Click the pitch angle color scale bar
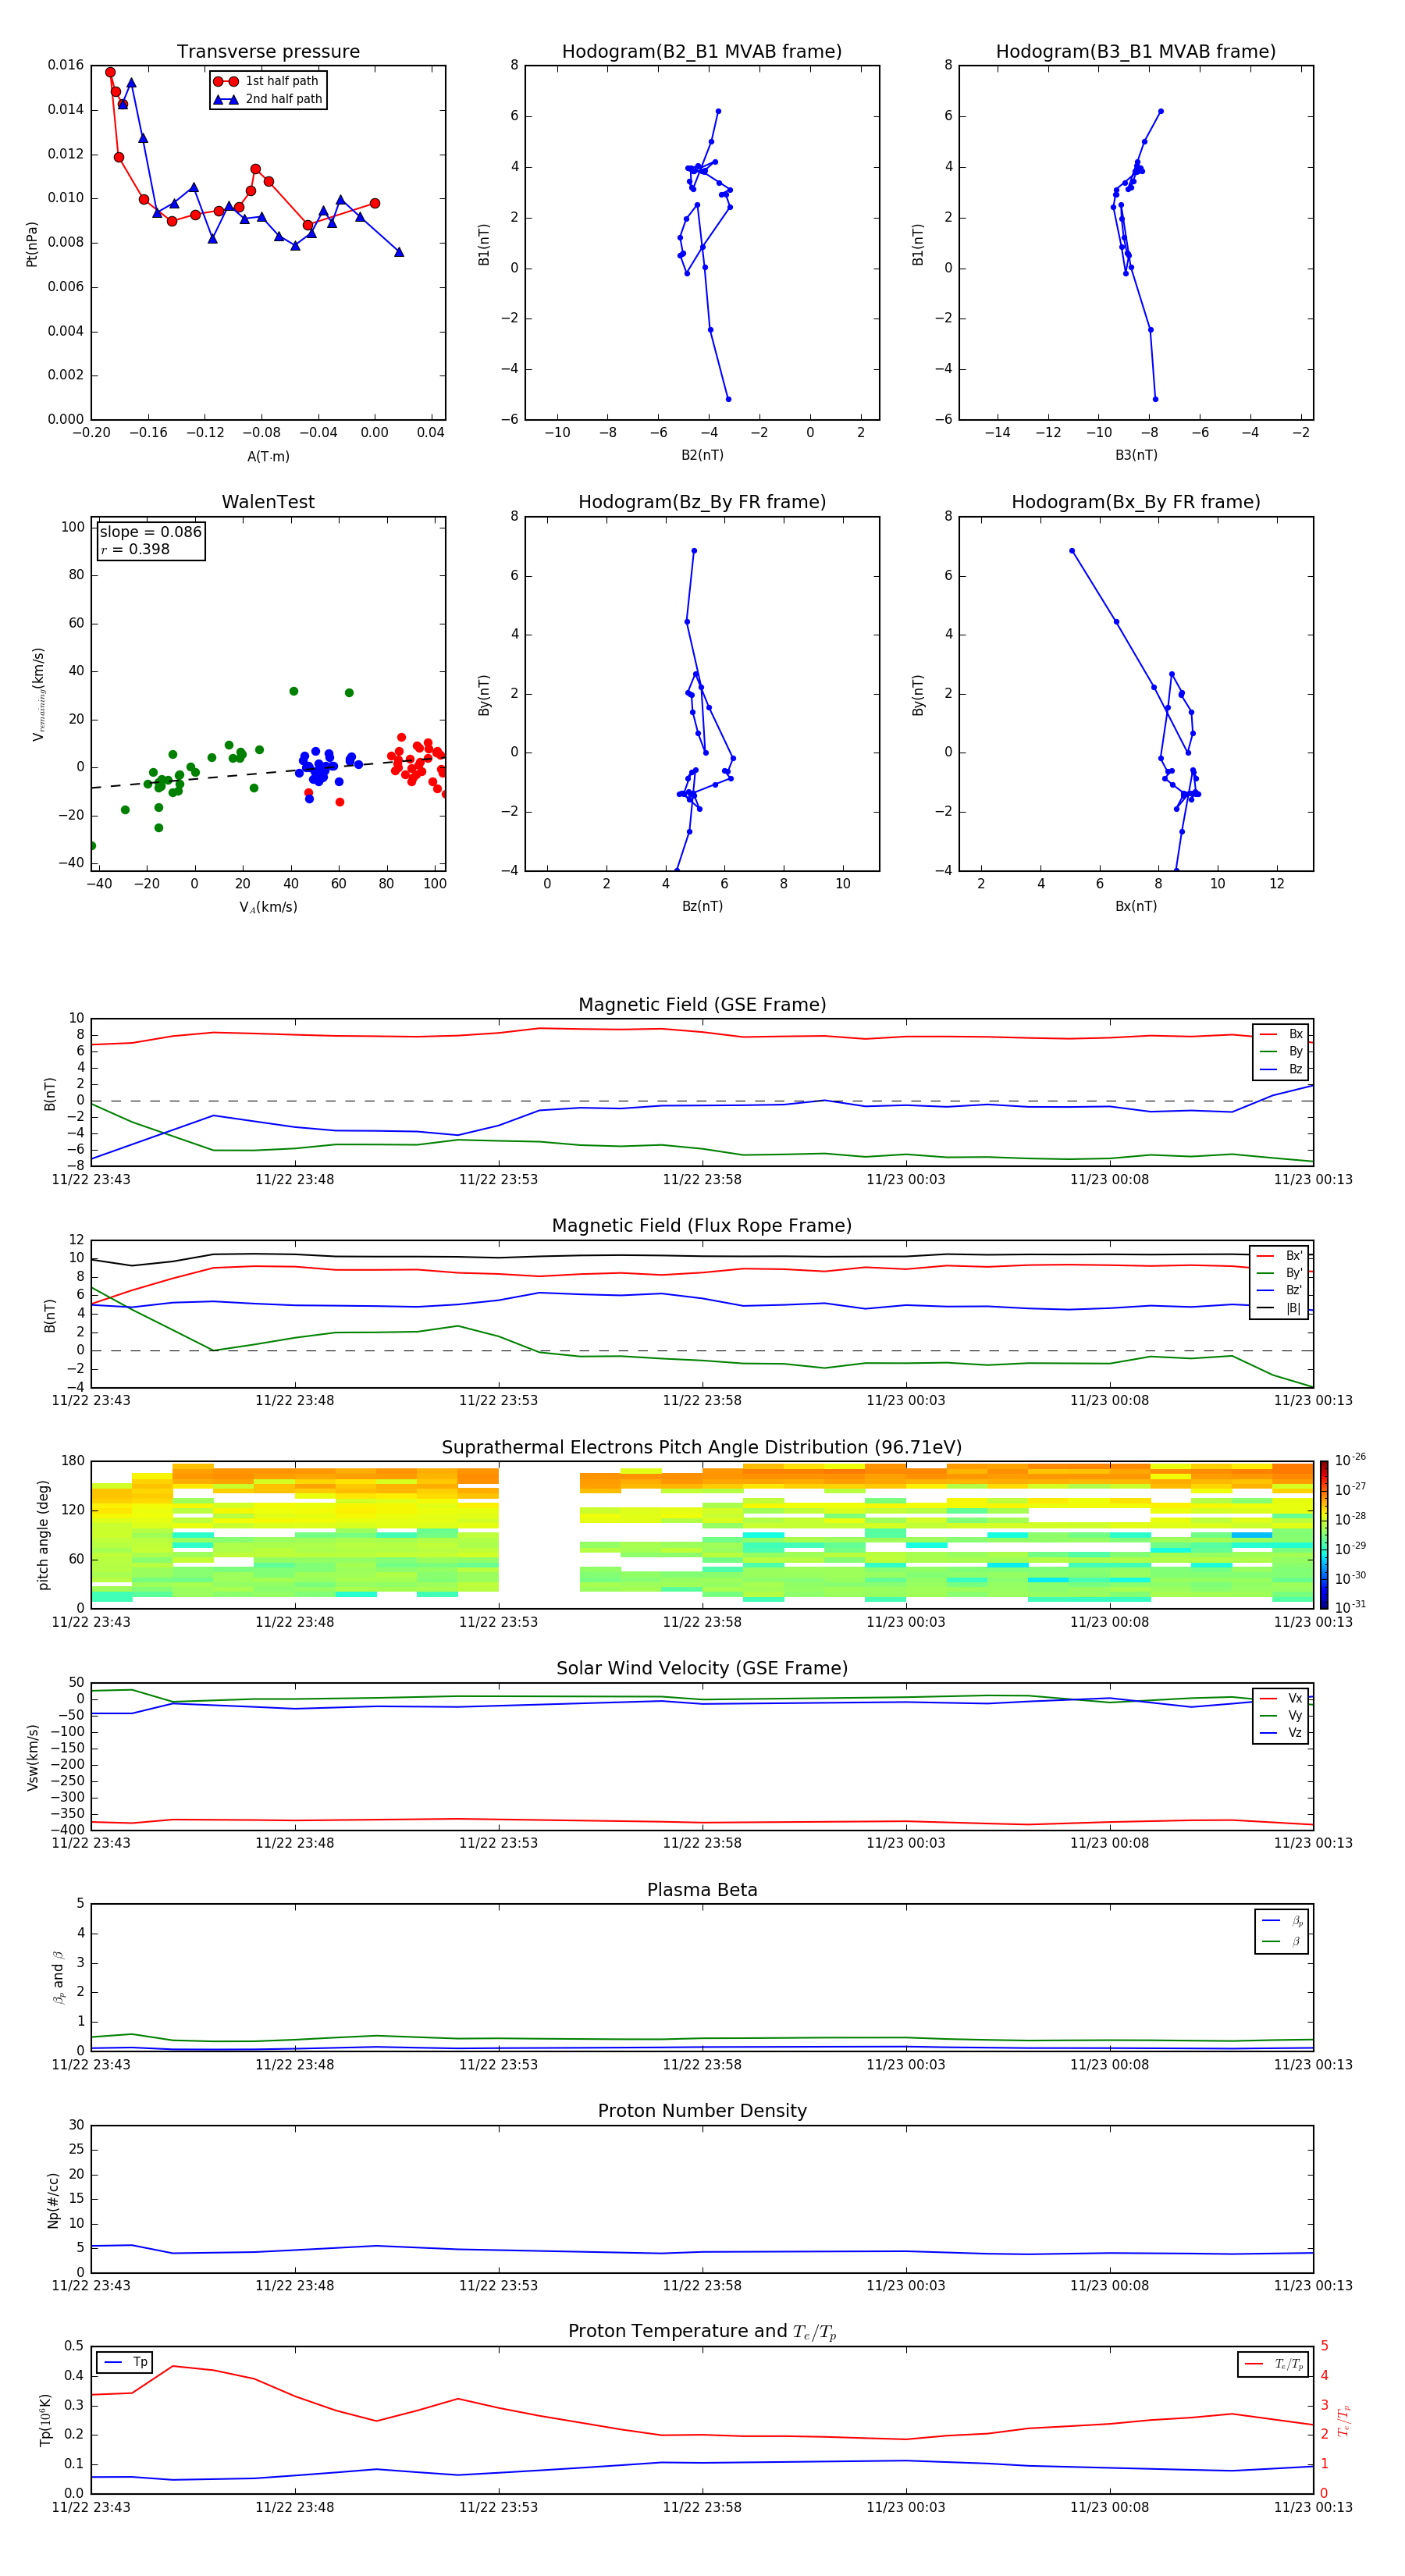The height and width of the screenshot is (2576, 1405). [1324, 1535]
